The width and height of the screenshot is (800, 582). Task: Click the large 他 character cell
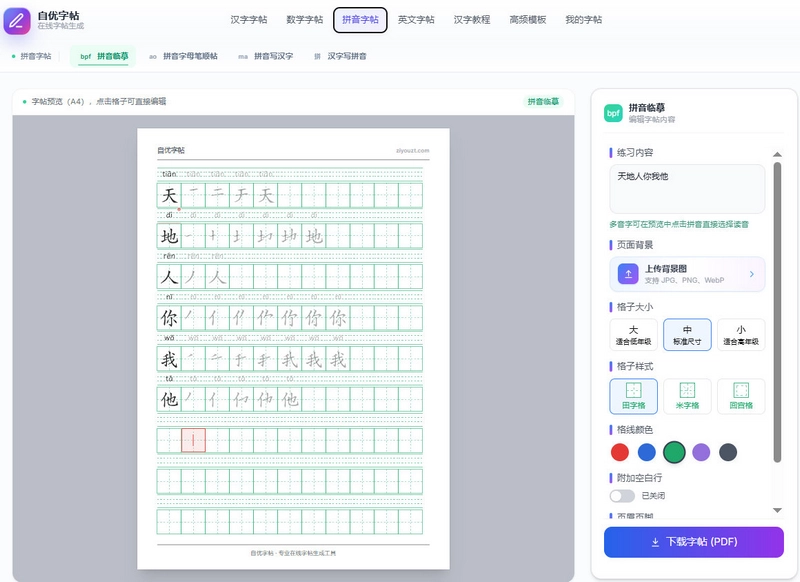pyautogui.click(x=169, y=399)
